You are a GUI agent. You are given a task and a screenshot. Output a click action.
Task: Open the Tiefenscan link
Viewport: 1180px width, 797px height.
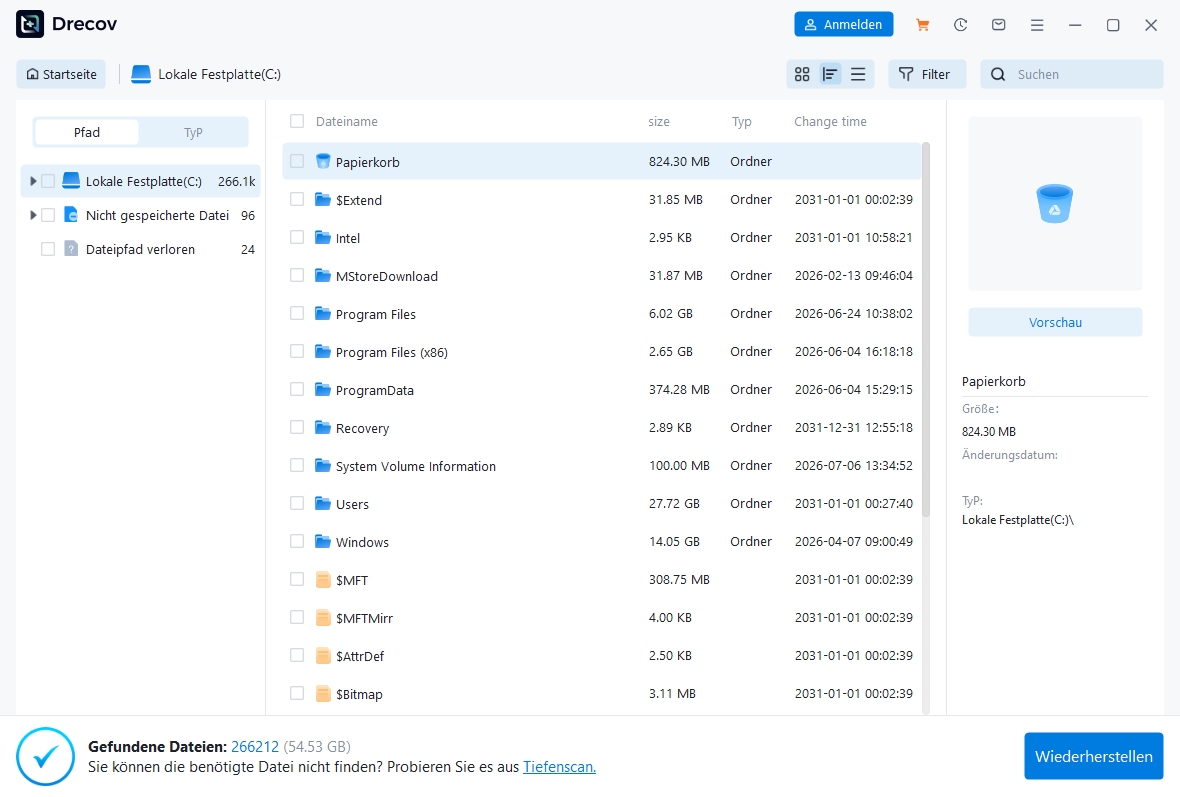click(559, 767)
